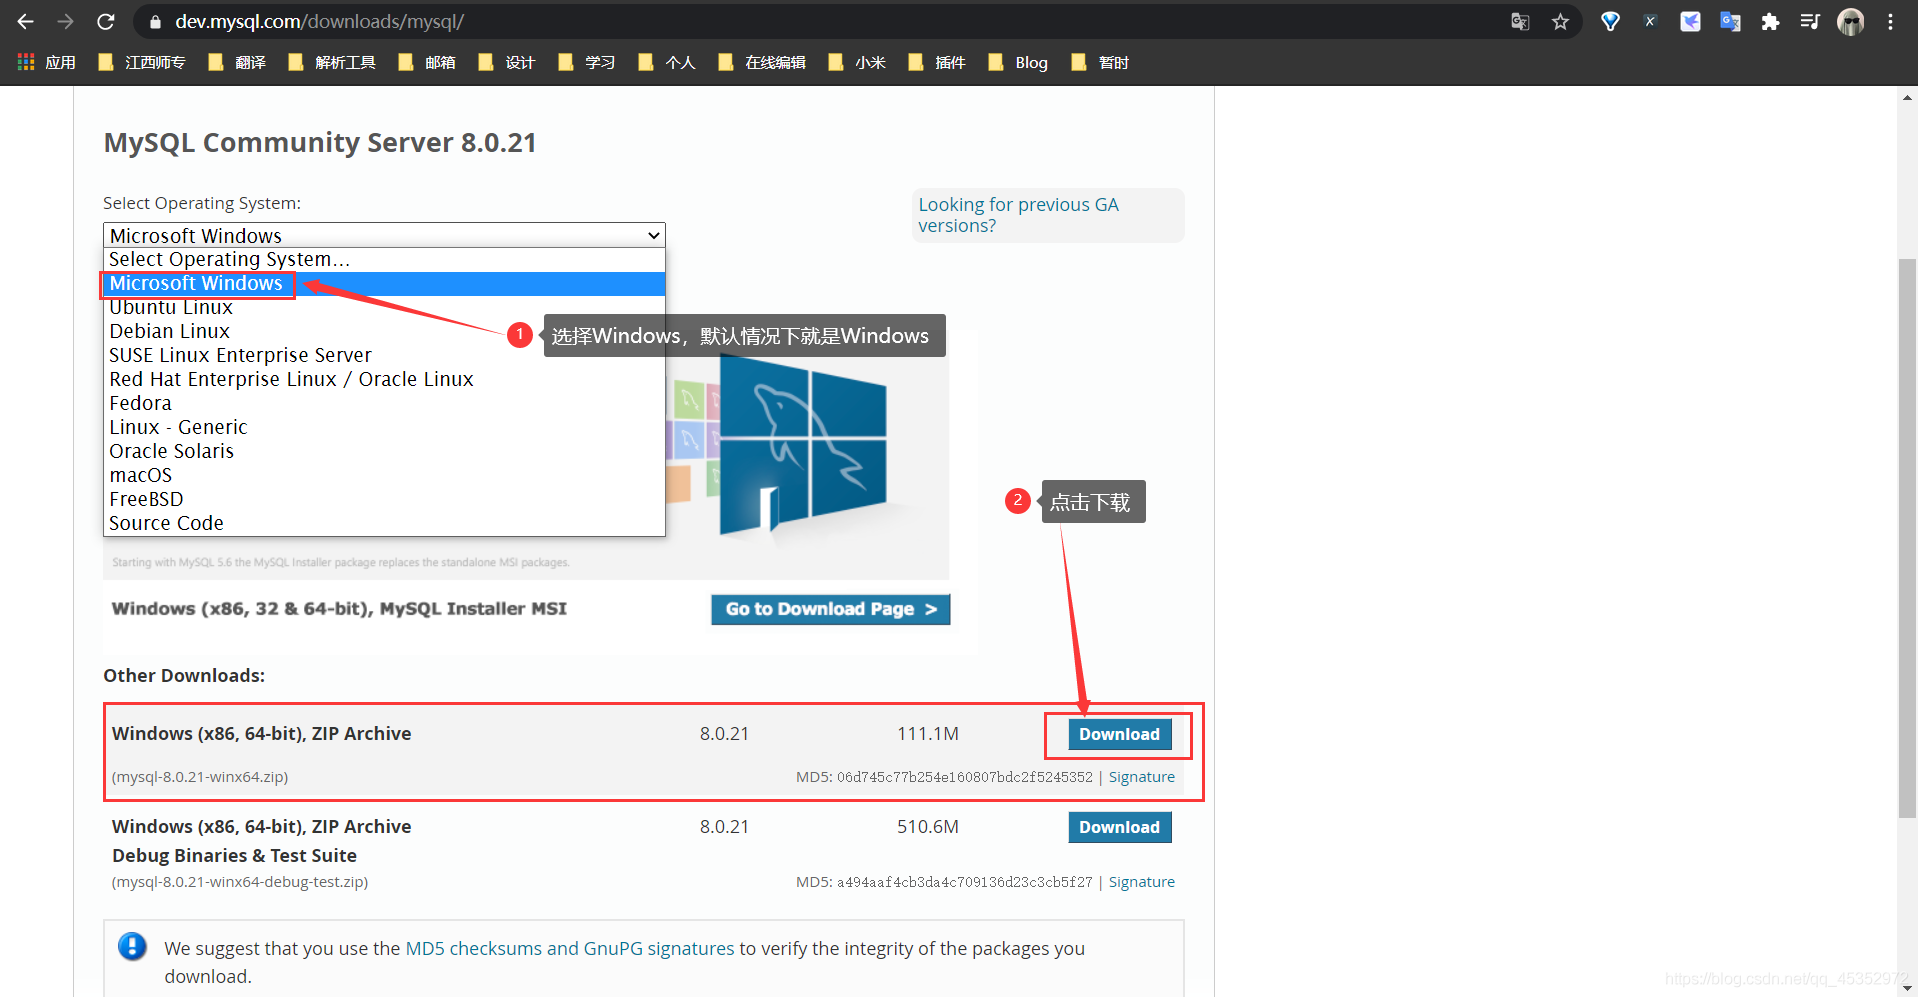Open the Chrome three-dot menu
Viewport: 1918px width, 997px height.
[x=1890, y=21]
